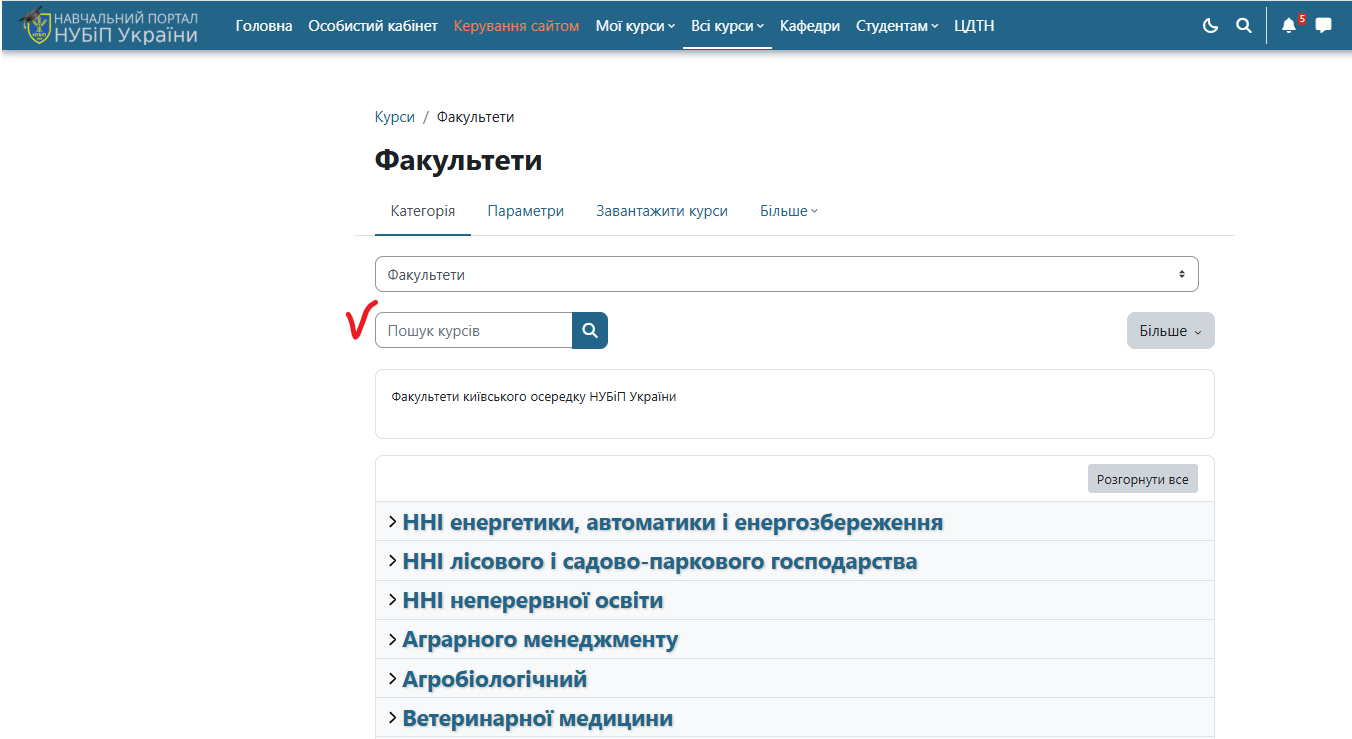The height and width of the screenshot is (739, 1352).
Task: Open the Студентам navigation menu
Action: (897, 26)
